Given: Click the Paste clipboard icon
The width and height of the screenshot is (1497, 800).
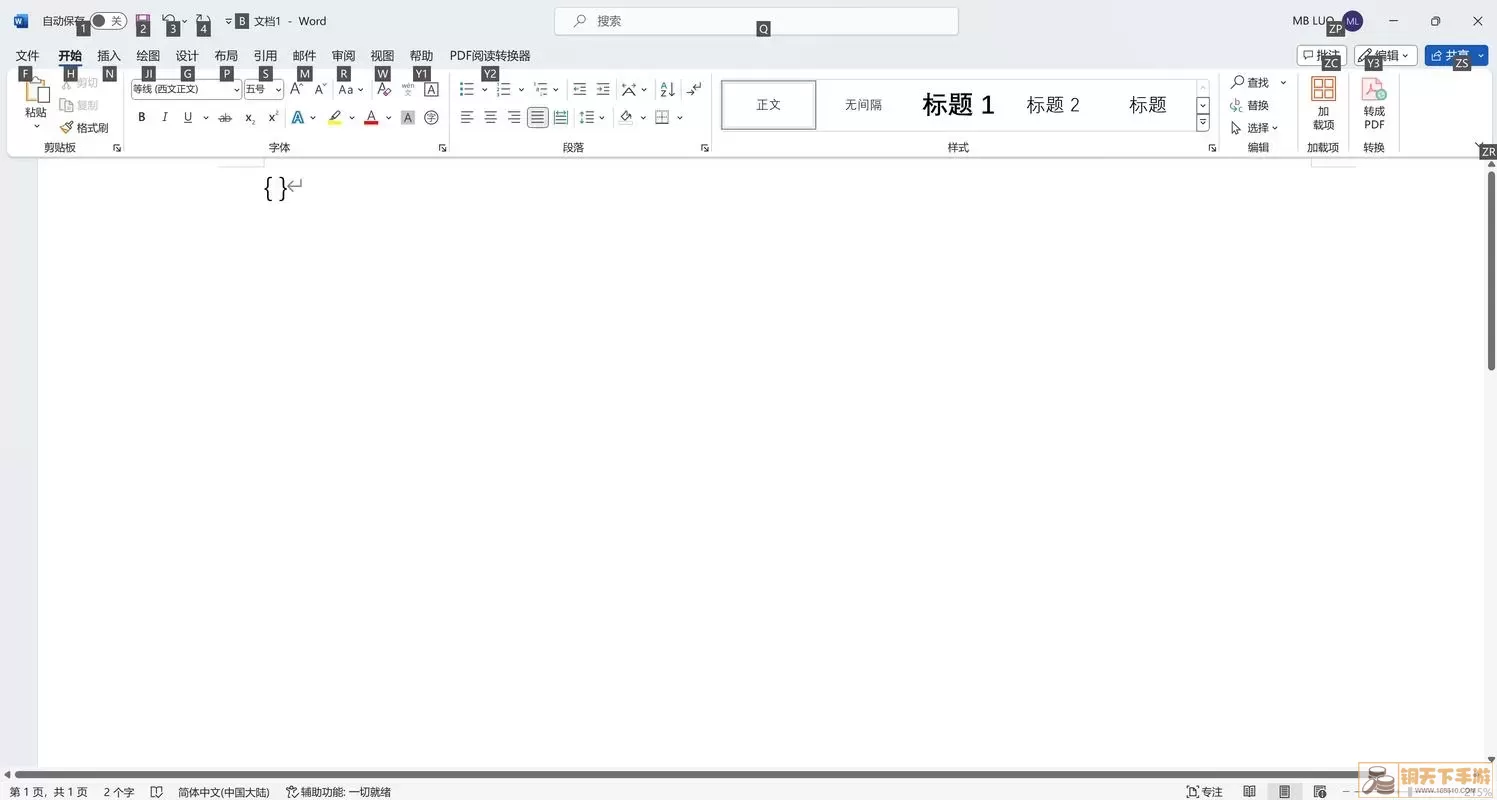Looking at the screenshot, I should click(x=37, y=92).
